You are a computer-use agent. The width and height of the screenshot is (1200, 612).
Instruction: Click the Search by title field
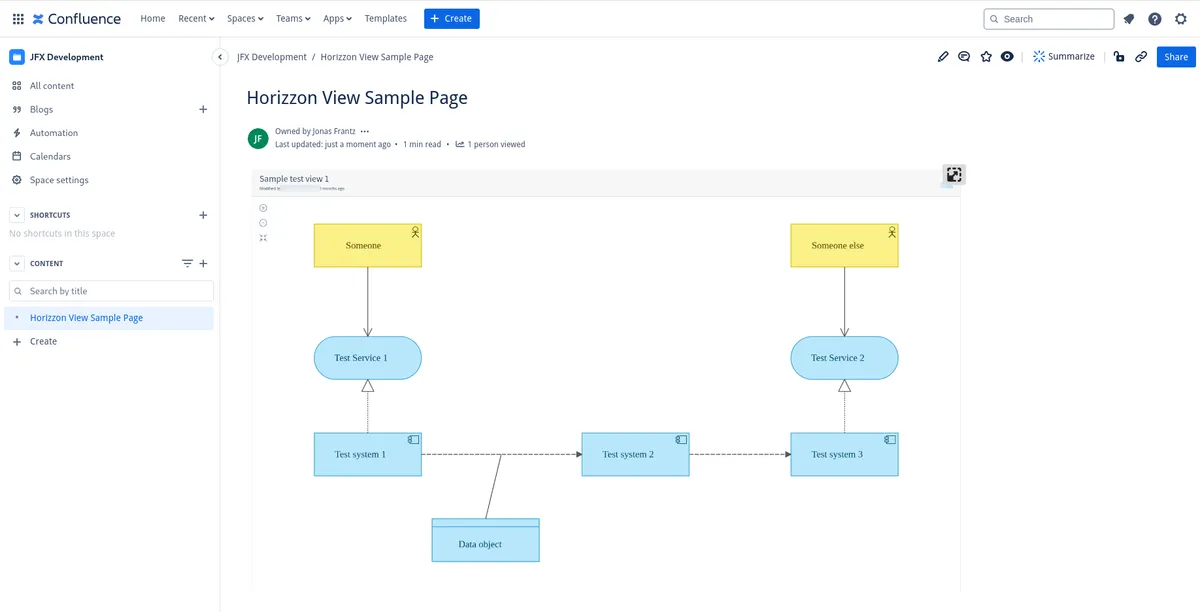pyautogui.click(x=111, y=291)
